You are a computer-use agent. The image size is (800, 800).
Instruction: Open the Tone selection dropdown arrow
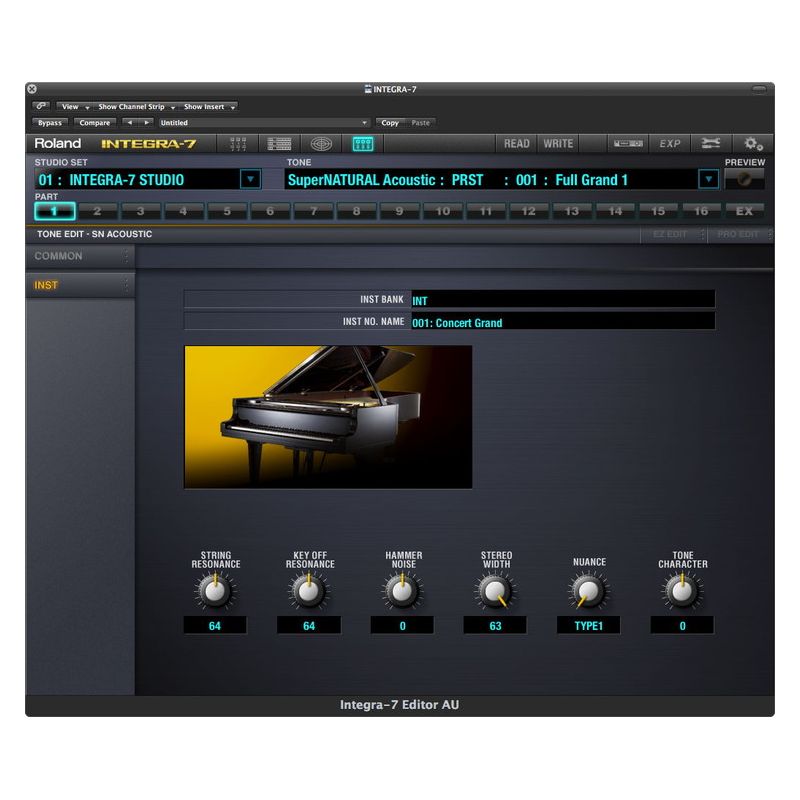(x=708, y=180)
